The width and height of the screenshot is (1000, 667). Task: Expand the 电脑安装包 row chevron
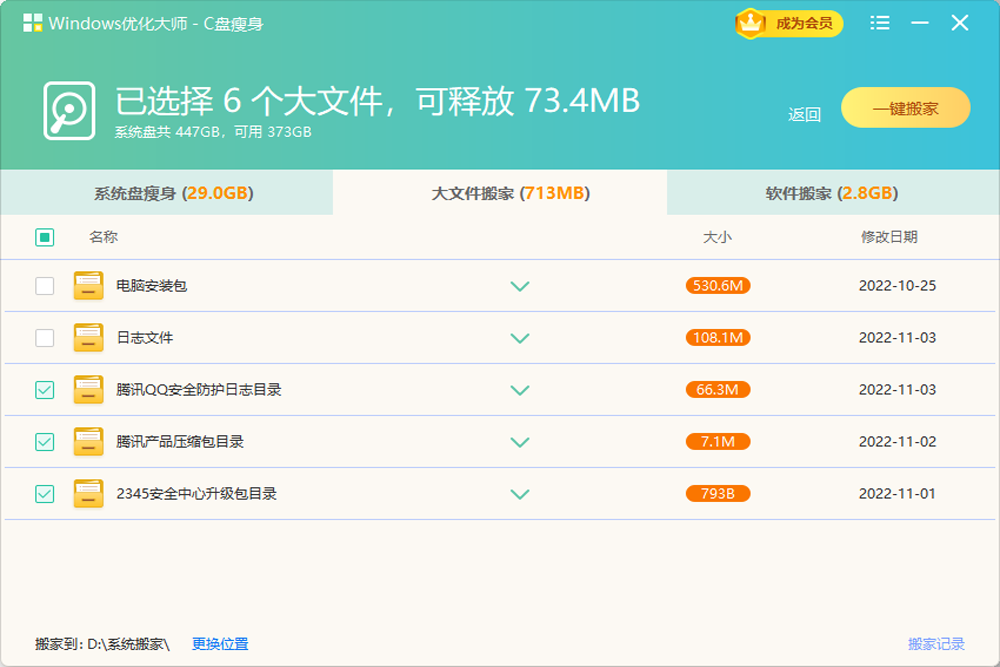(519, 285)
